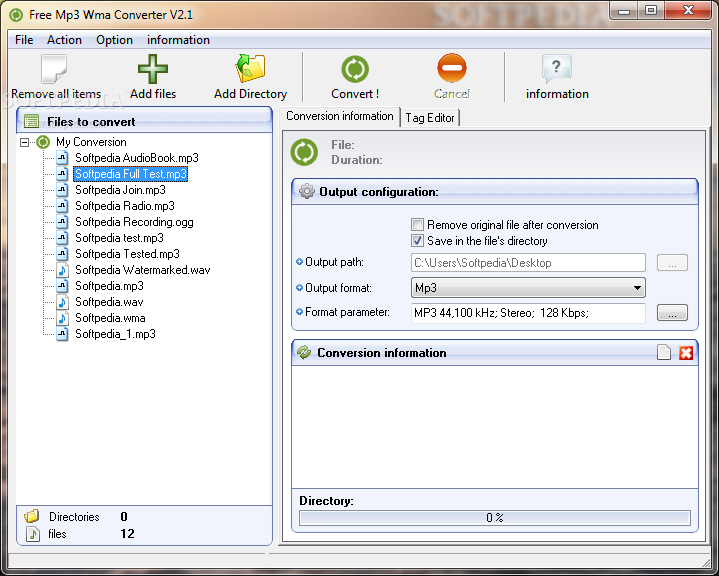Screen dimensions: 719x576
Task: Open the Action menu
Action: (65, 40)
